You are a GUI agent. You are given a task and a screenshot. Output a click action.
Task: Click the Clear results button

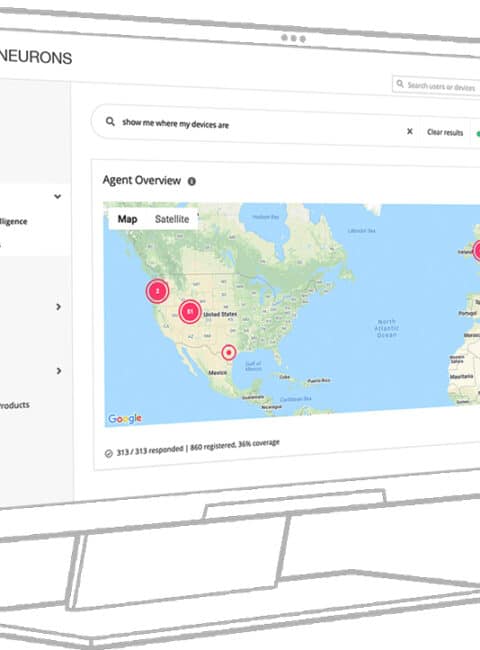pyautogui.click(x=445, y=132)
